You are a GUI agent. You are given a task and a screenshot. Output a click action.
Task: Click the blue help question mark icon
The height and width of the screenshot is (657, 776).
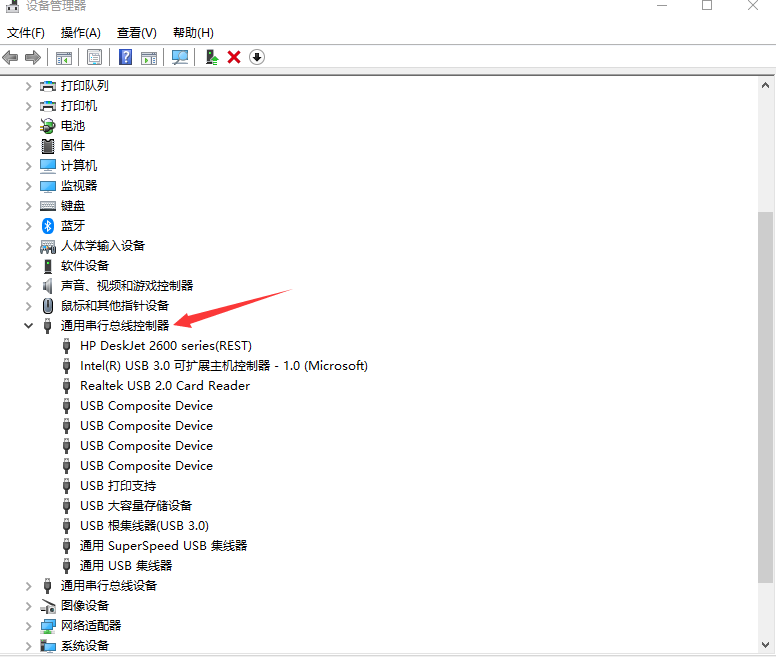coord(126,57)
